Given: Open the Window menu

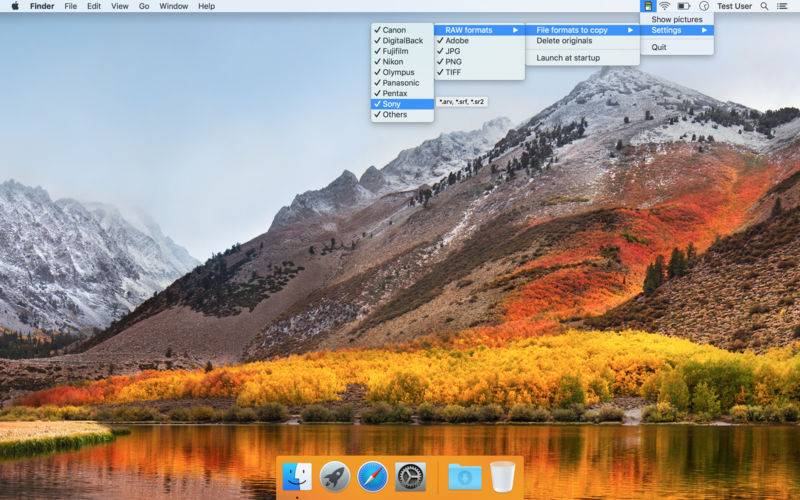Looking at the screenshot, I should pos(173,6).
